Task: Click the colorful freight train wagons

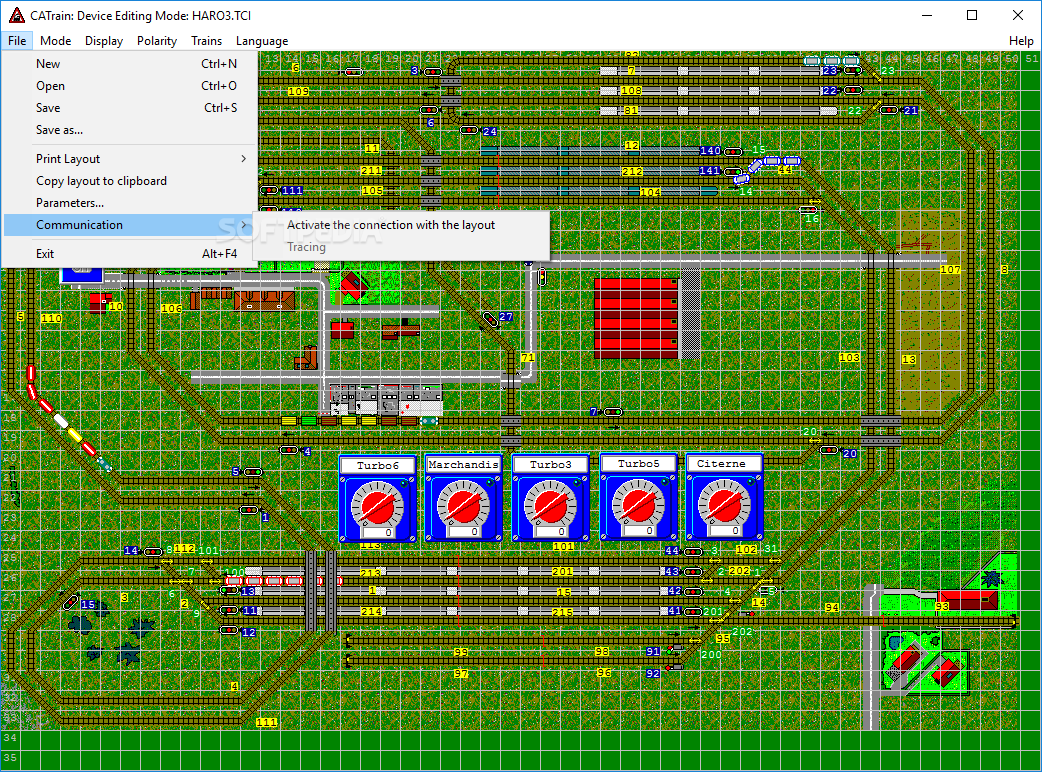Action: 359,421
